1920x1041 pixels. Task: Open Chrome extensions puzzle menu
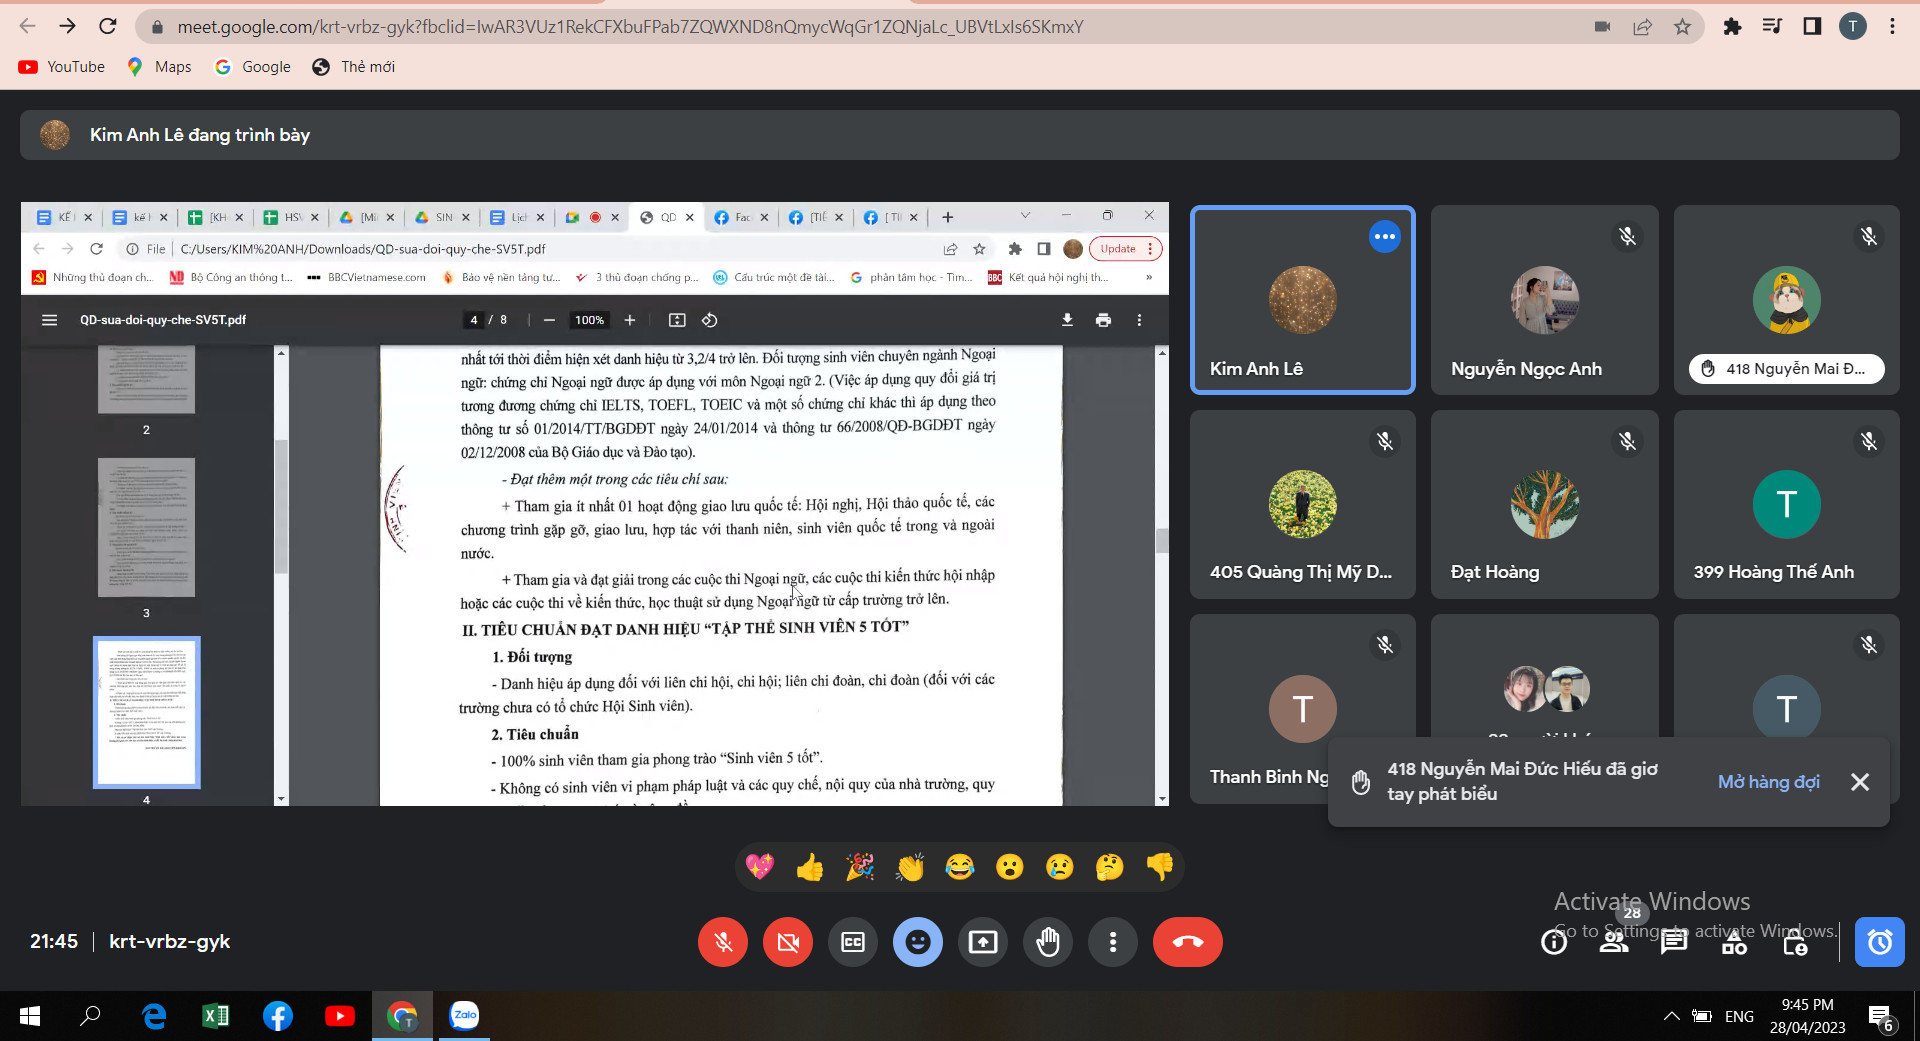click(x=1732, y=27)
